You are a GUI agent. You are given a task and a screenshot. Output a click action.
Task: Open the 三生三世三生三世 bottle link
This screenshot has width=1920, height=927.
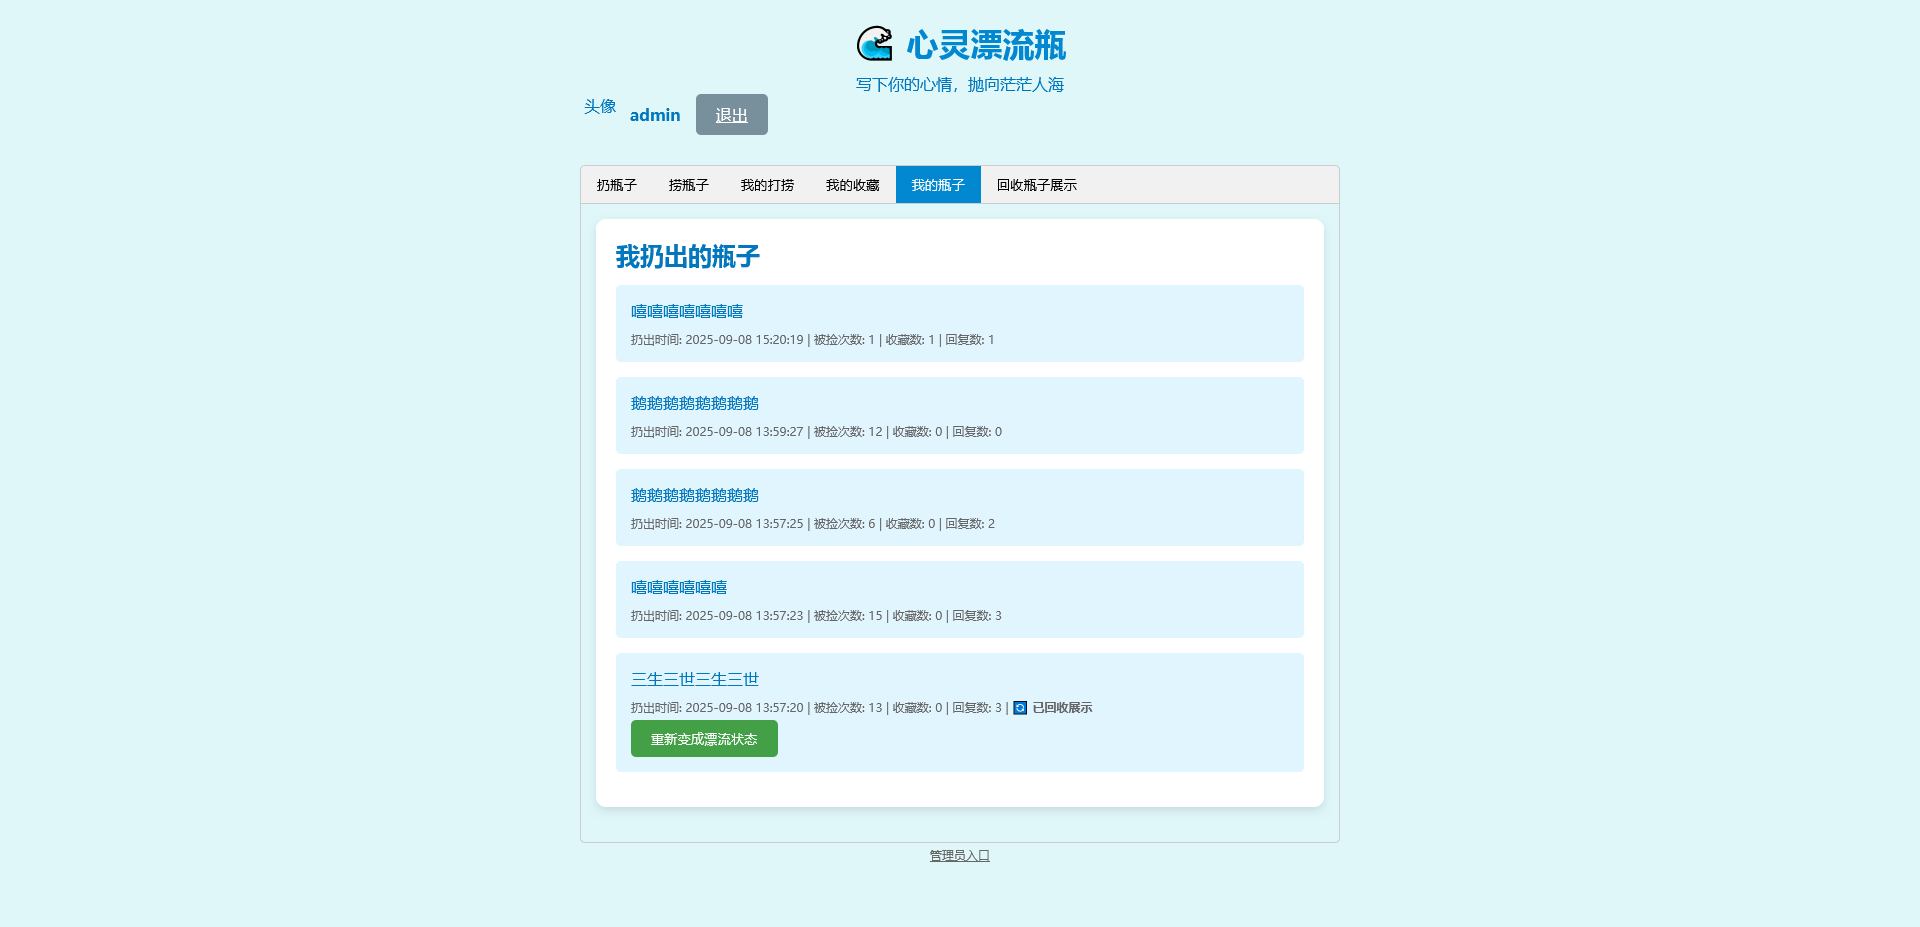point(694,680)
